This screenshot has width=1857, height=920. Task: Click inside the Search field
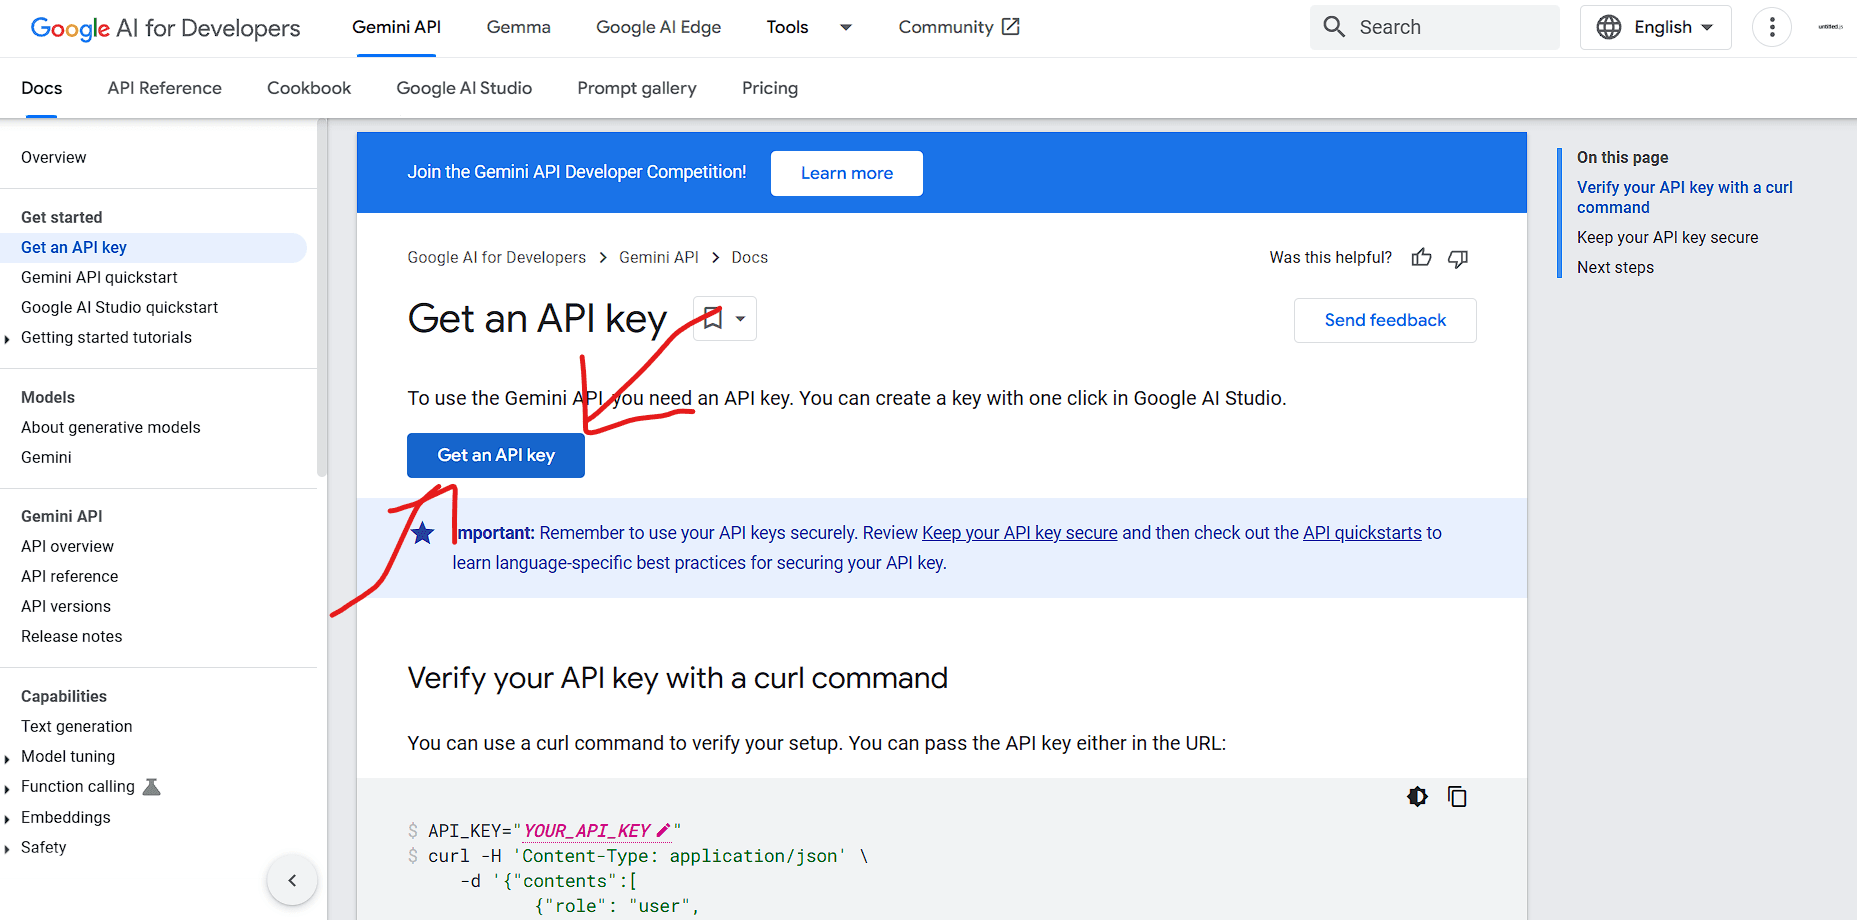pos(1434,27)
